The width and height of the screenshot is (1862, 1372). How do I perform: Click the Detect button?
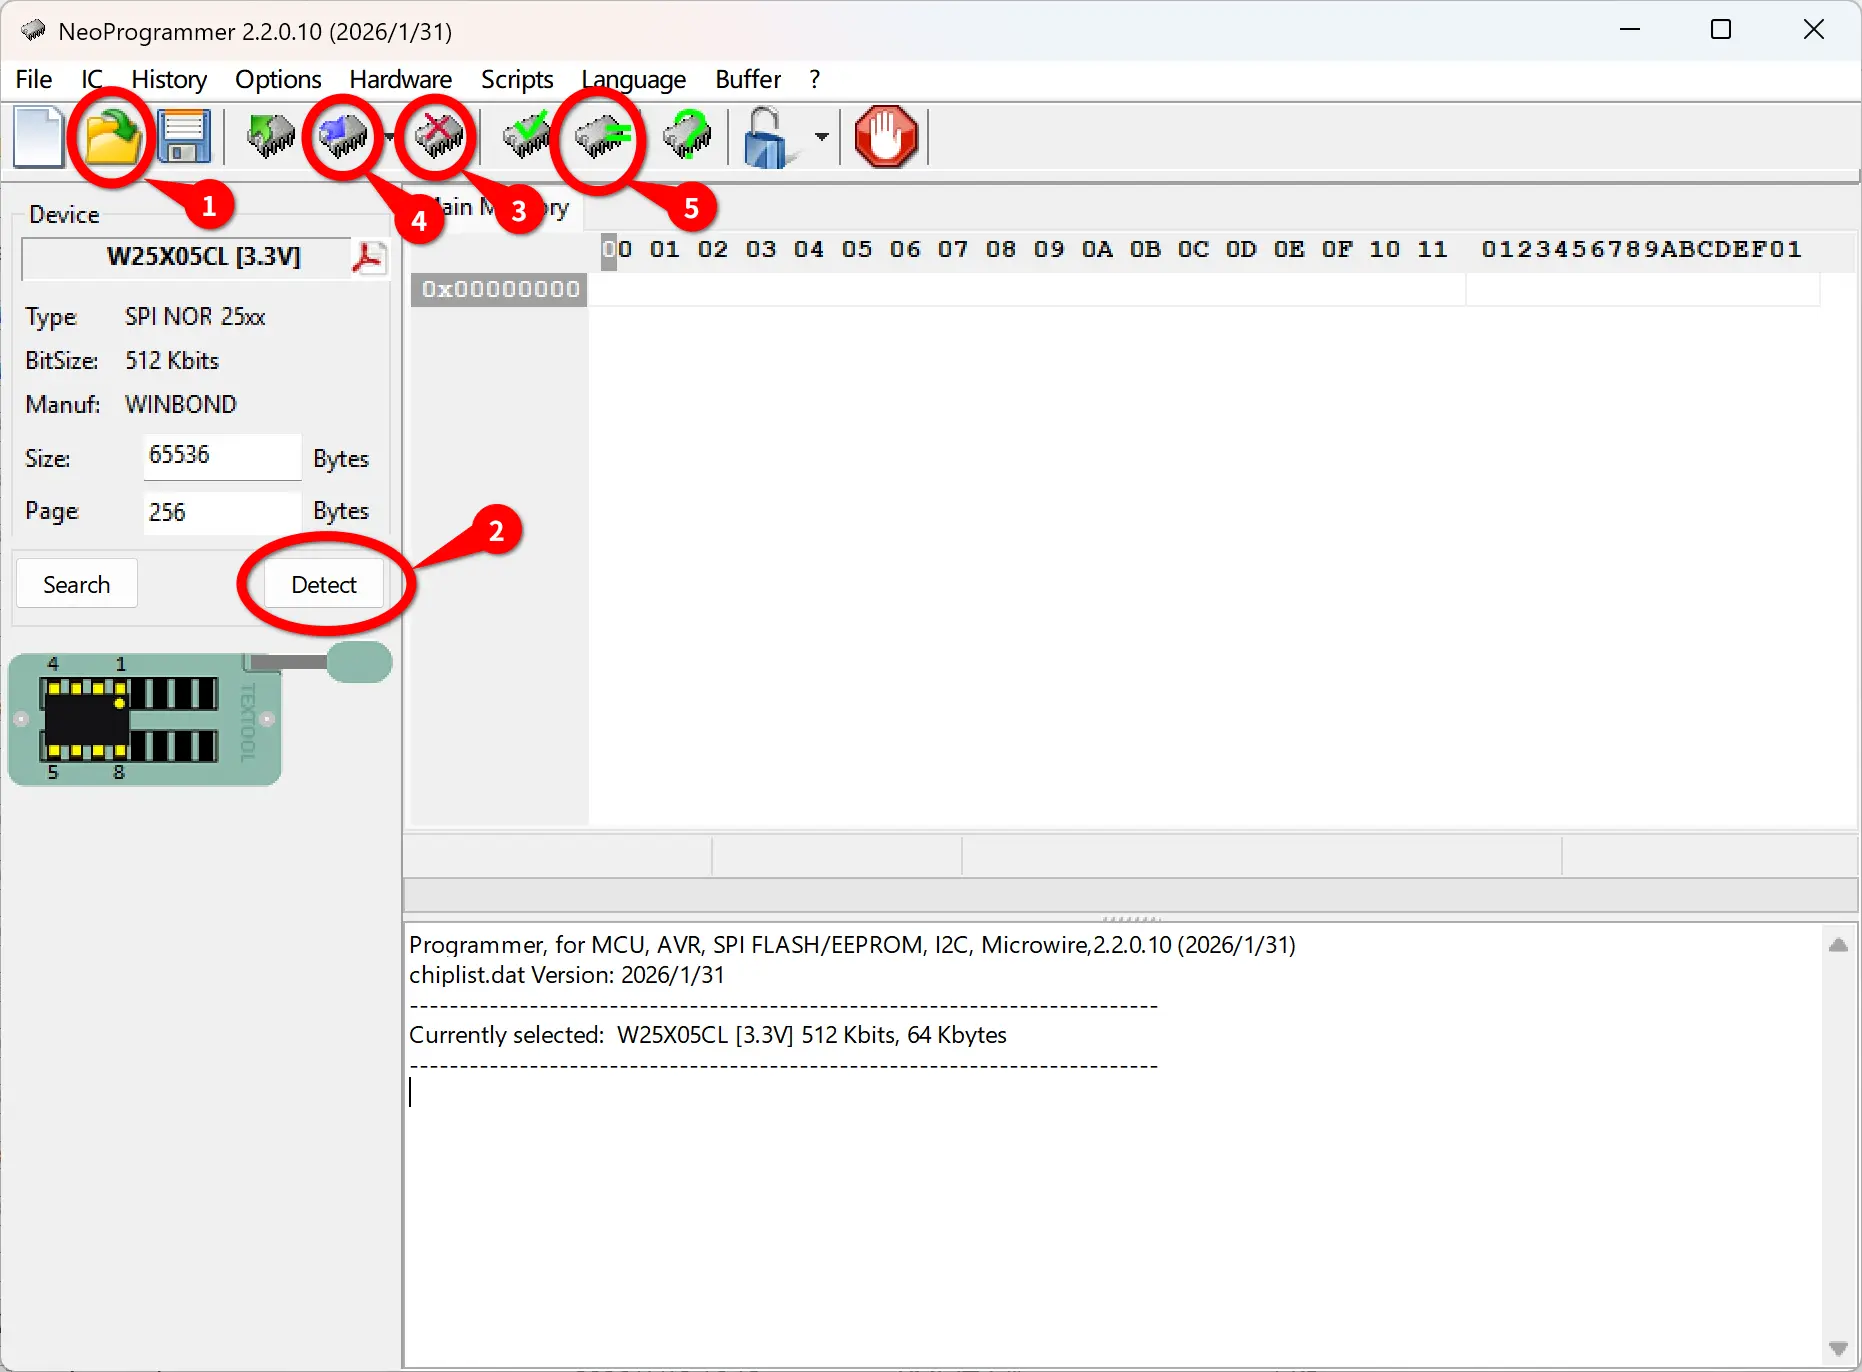[x=324, y=584]
